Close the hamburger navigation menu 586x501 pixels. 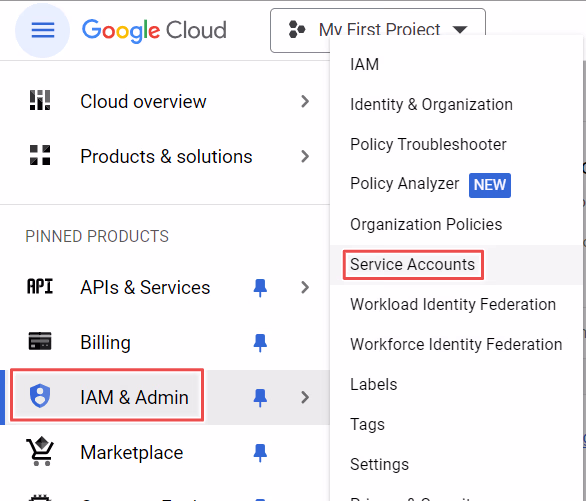[43, 30]
